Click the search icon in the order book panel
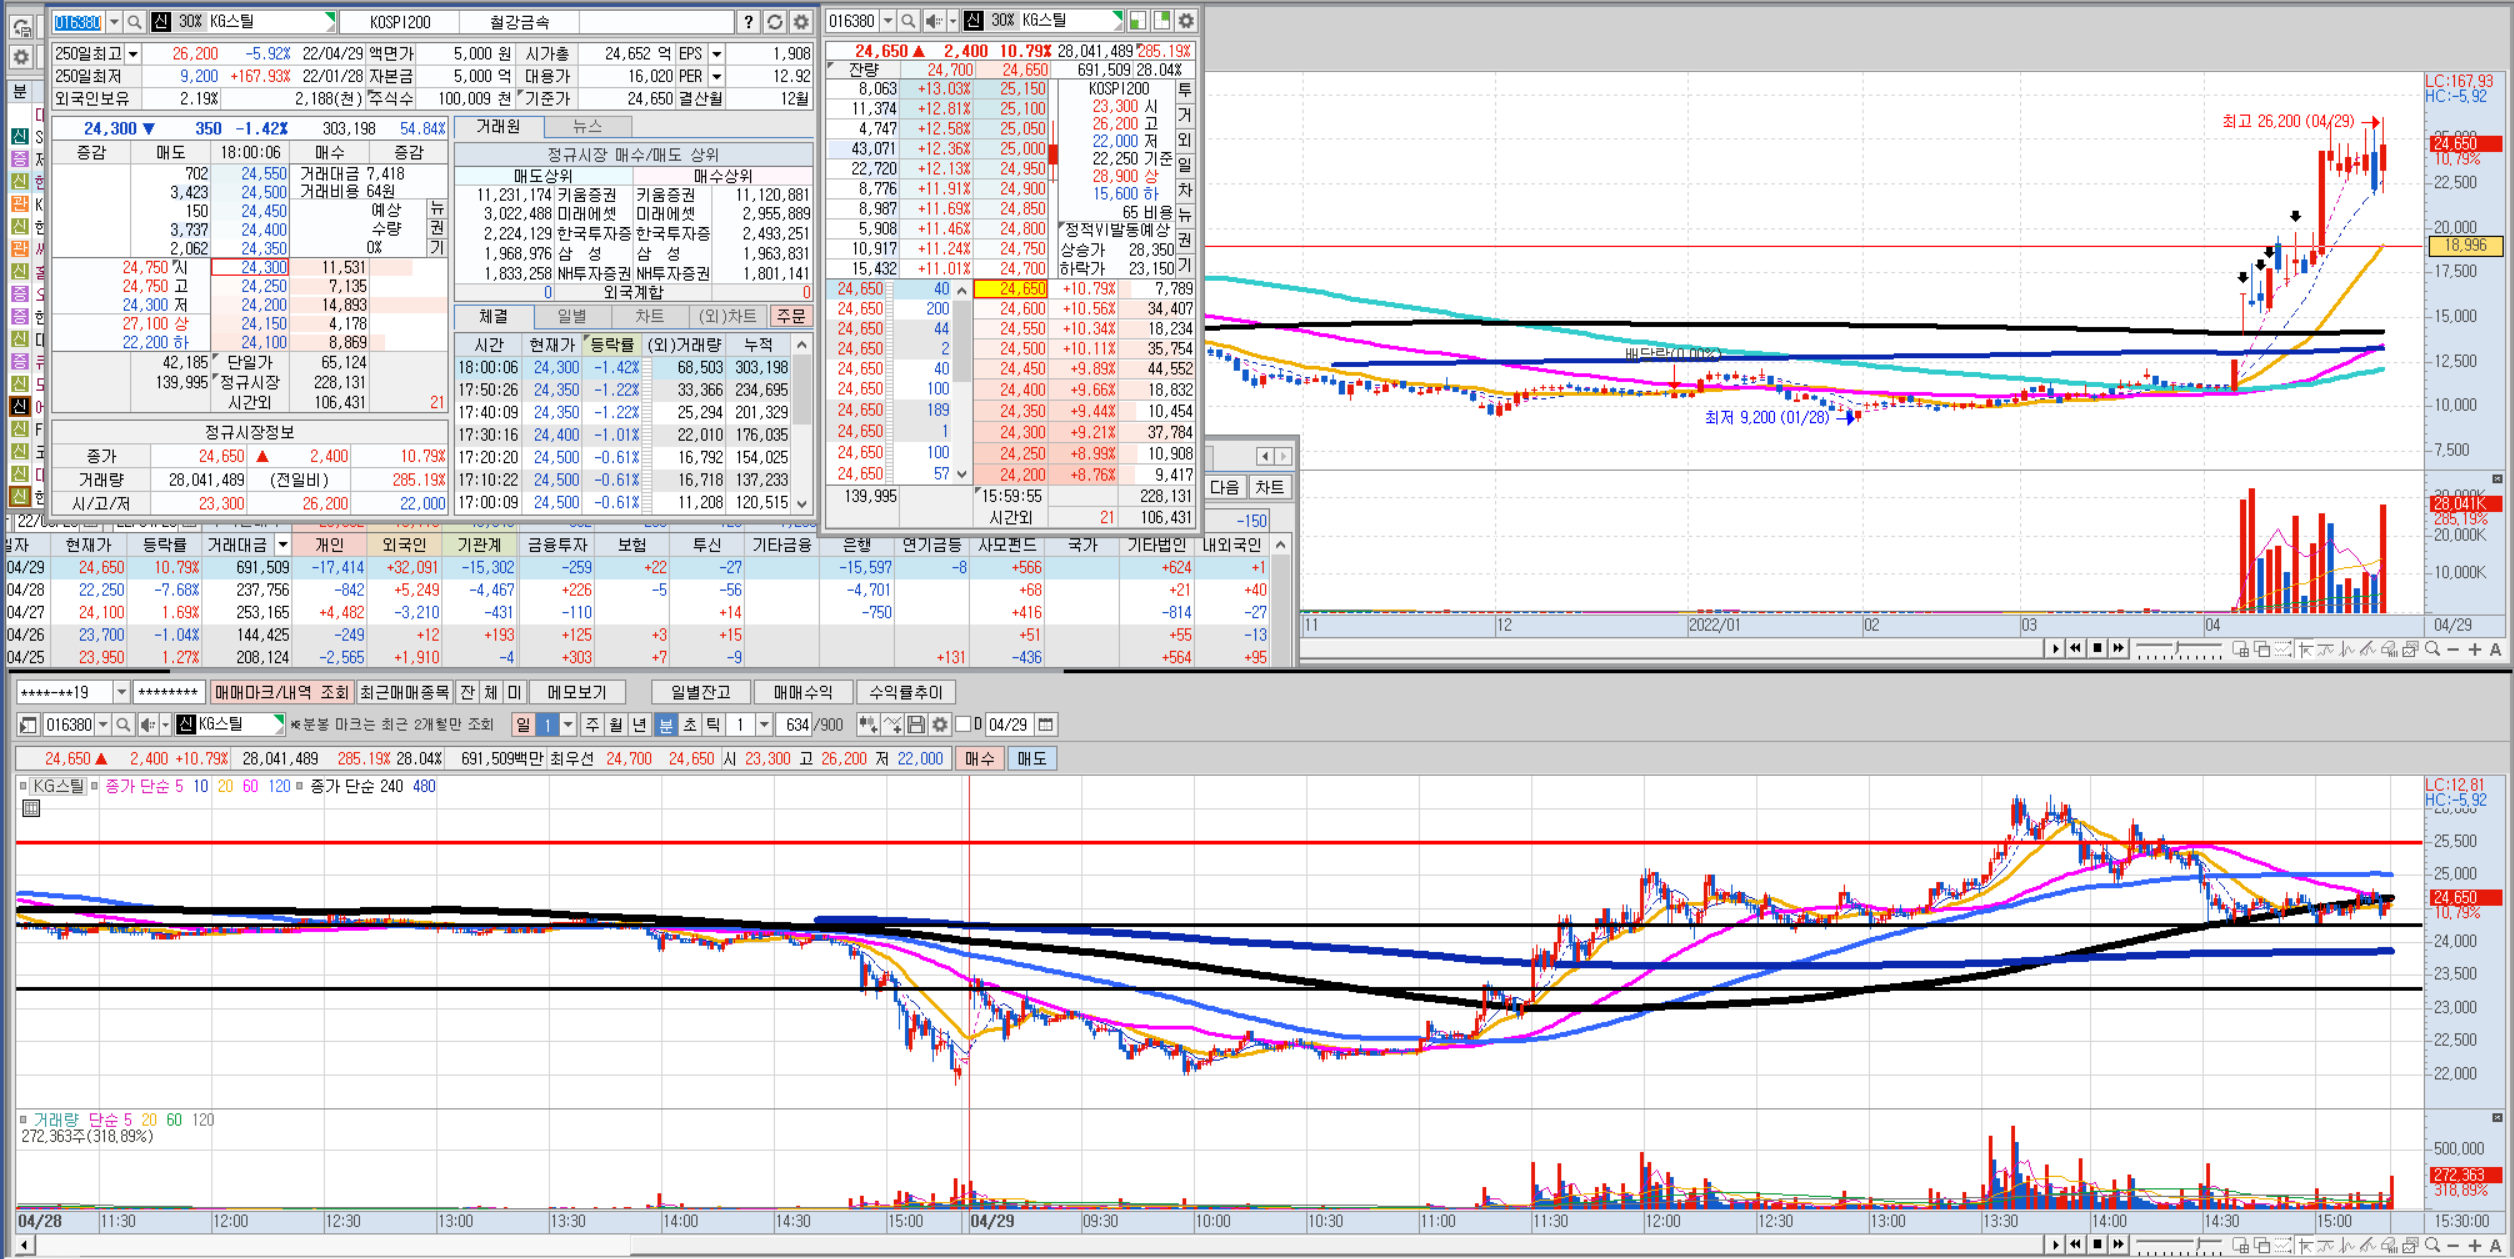The height and width of the screenshot is (1259, 2514). pos(908,20)
